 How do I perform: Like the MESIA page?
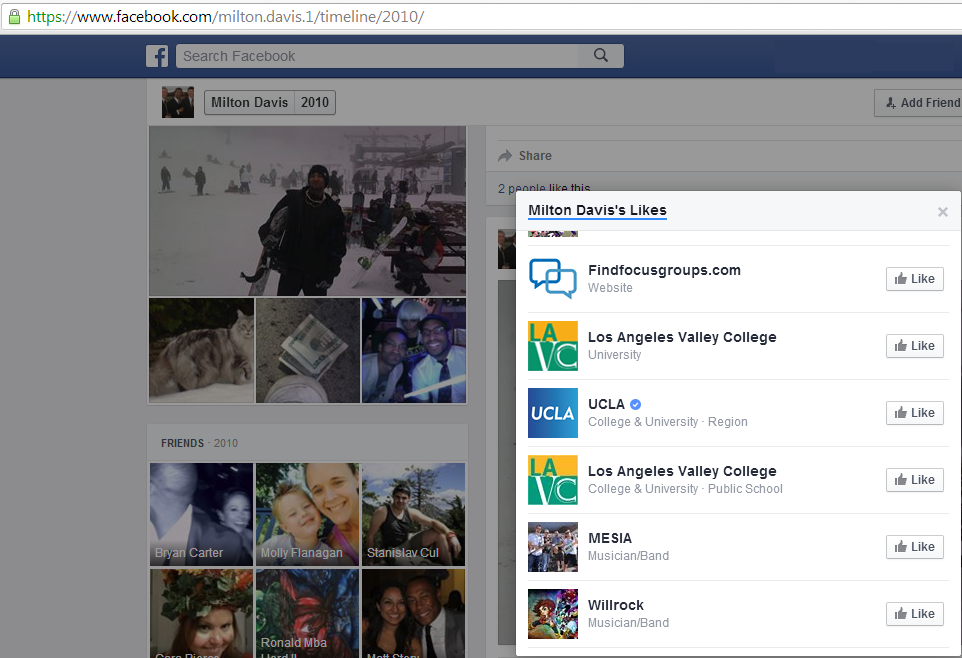[x=914, y=546]
